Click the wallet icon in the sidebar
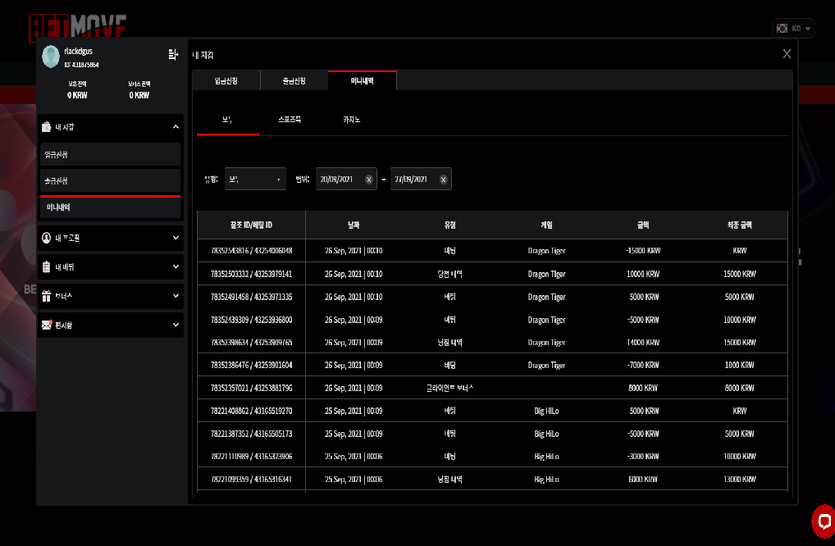This screenshot has width=835, height=546. (46, 127)
